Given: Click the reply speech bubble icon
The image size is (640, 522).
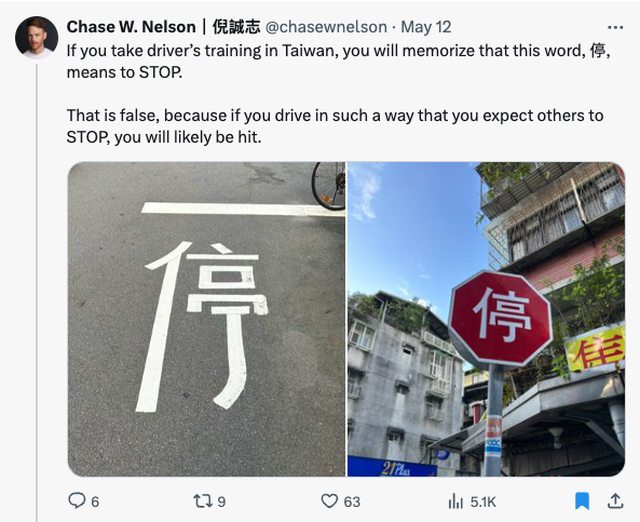Looking at the screenshot, I should tap(77, 500).
